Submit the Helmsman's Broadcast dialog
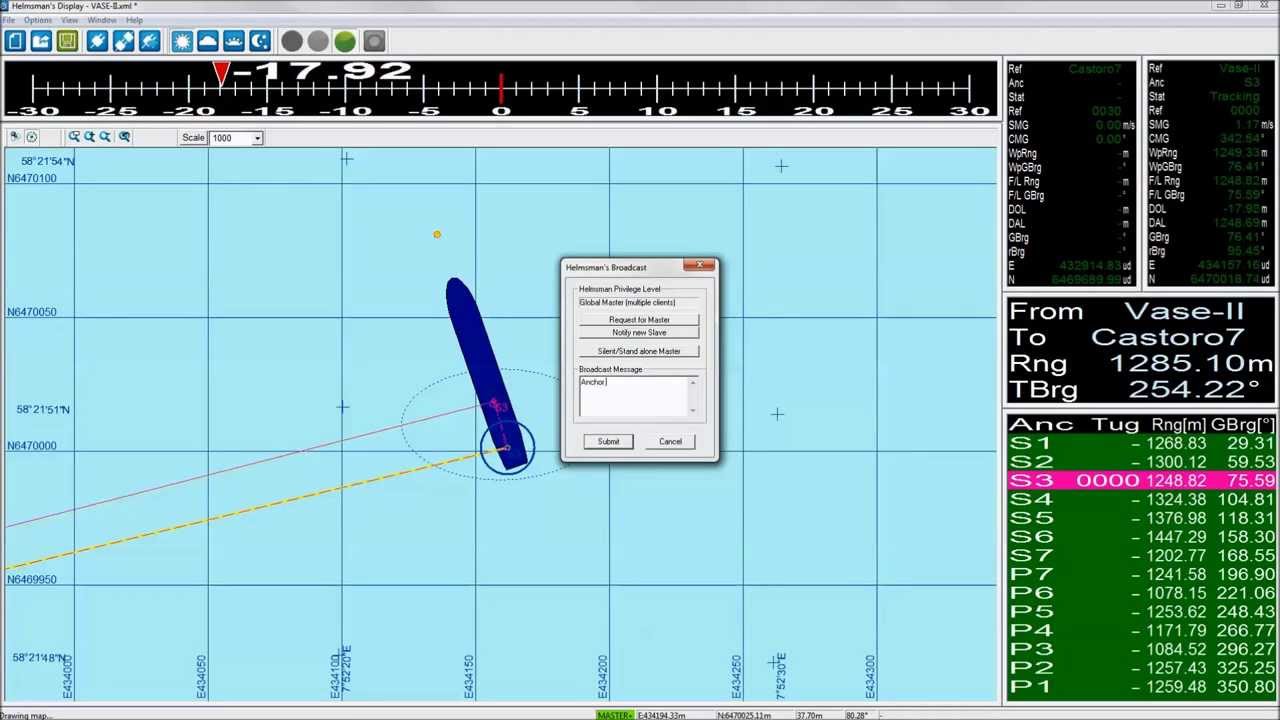The height and width of the screenshot is (720, 1280). point(609,441)
